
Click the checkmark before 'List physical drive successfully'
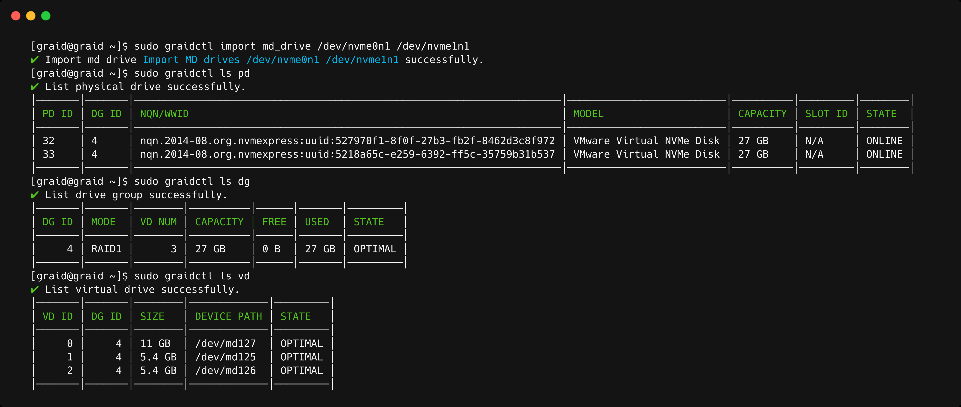[x=34, y=87]
